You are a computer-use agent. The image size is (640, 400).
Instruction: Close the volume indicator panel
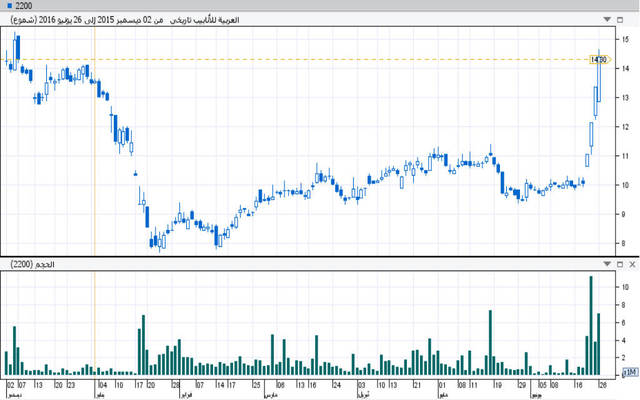(x=632, y=264)
